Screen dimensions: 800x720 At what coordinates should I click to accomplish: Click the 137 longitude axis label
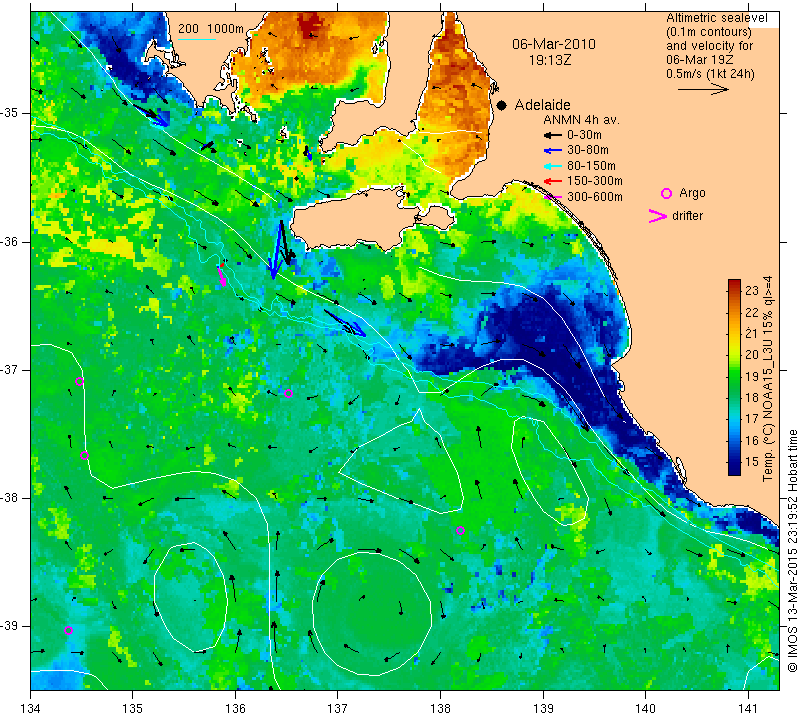[x=338, y=709]
